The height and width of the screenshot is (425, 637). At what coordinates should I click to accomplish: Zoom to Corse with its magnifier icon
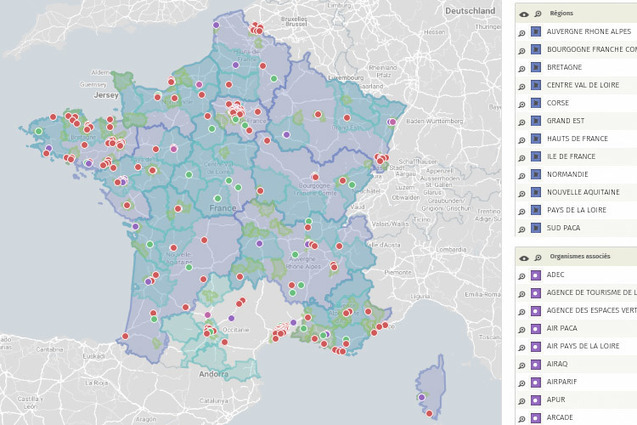click(522, 104)
